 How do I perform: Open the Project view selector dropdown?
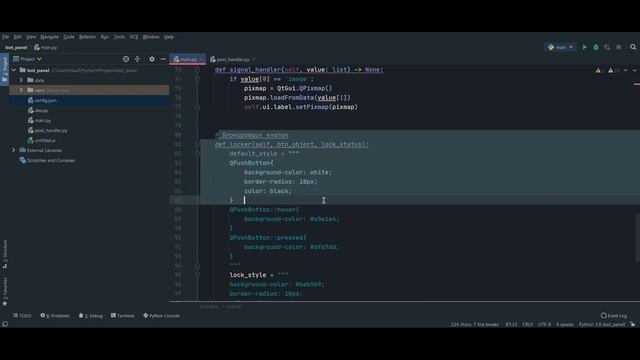(28, 59)
